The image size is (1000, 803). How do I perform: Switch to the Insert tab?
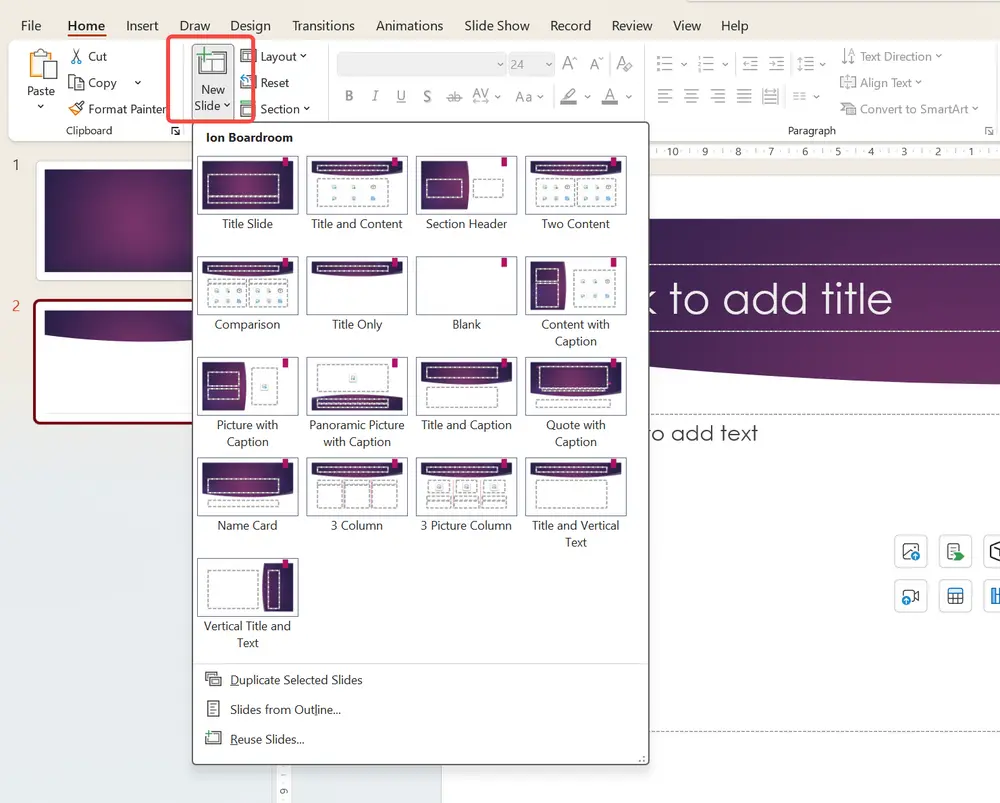(142, 26)
